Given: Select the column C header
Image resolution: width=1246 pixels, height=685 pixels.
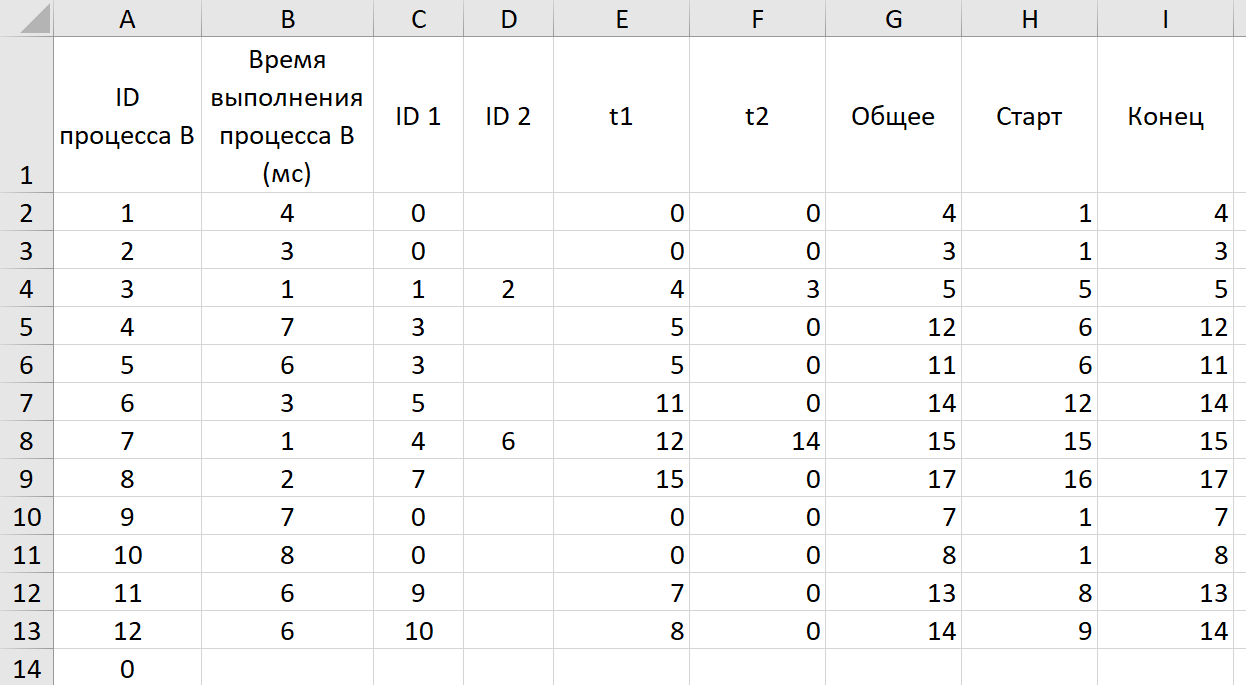Looking at the screenshot, I should pos(418,18).
